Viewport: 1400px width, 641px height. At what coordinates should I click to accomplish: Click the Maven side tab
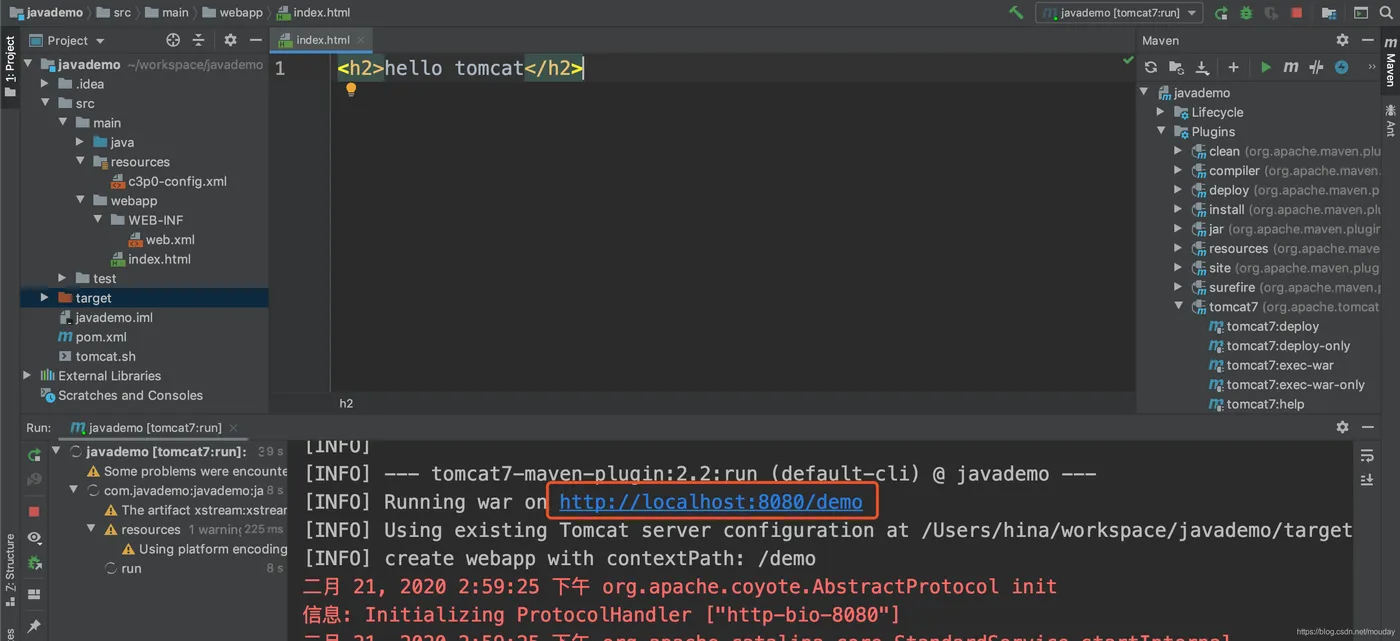(x=1390, y=63)
